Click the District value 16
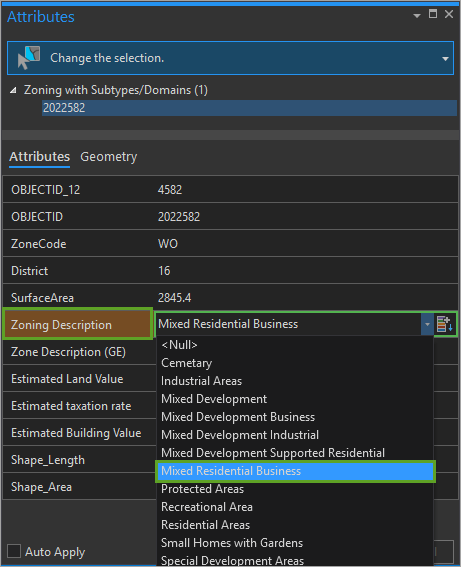Screen dimensions: 461x567 click(164, 271)
